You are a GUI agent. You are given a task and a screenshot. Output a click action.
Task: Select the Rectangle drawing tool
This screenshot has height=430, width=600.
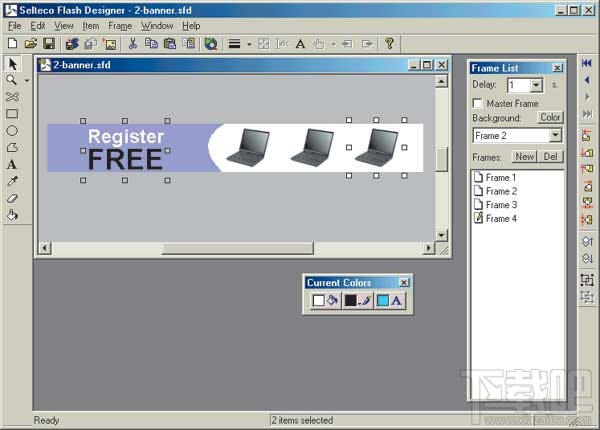(x=12, y=114)
